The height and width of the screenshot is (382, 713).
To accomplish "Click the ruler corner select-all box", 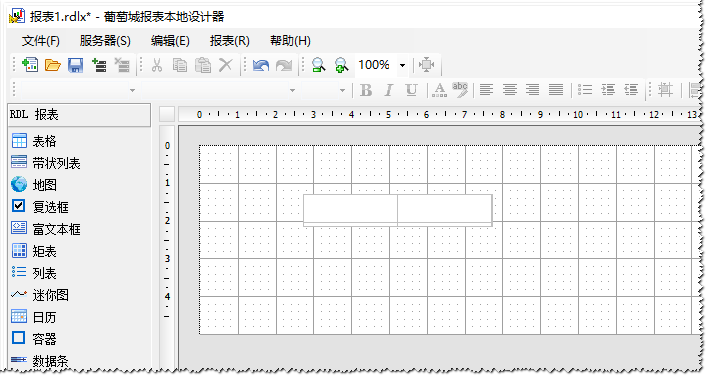I will (167, 114).
